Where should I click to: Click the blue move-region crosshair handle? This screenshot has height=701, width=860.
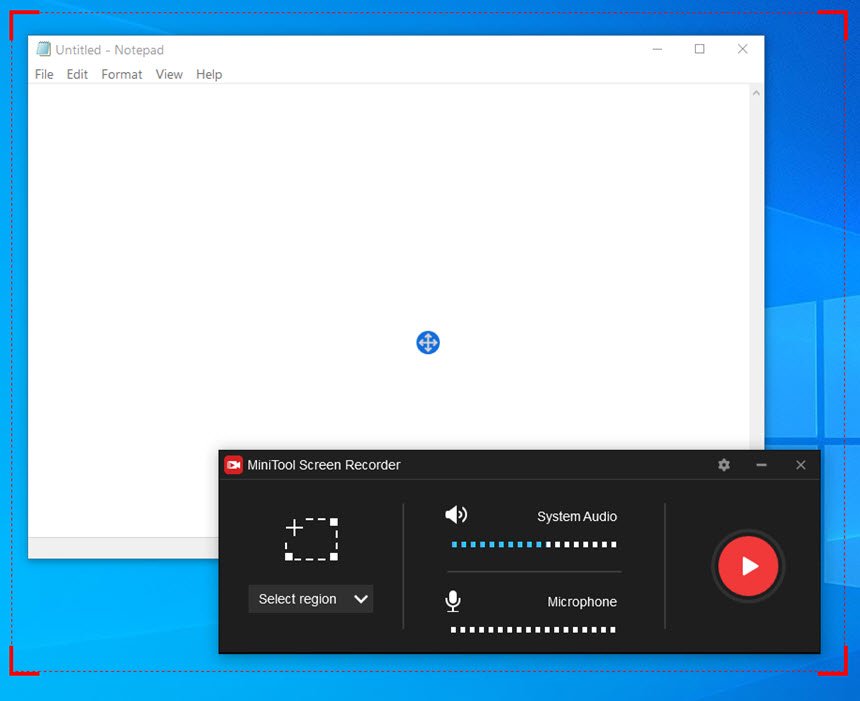428,342
